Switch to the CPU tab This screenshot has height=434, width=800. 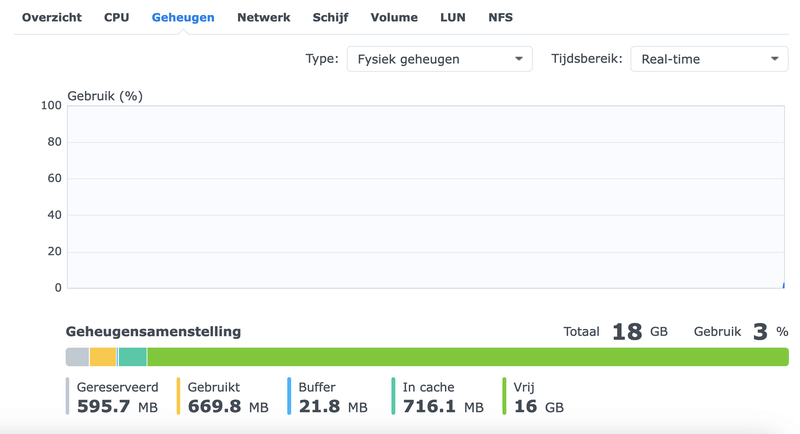[116, 17]
